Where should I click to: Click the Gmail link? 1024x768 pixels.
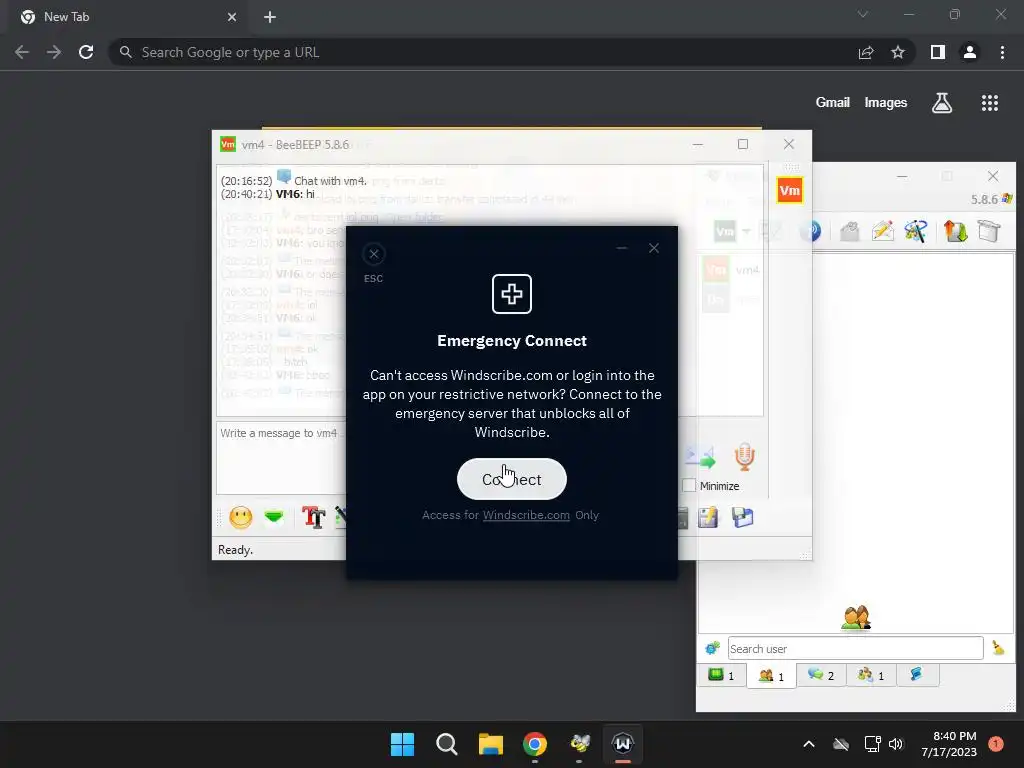tap(832, 103)
